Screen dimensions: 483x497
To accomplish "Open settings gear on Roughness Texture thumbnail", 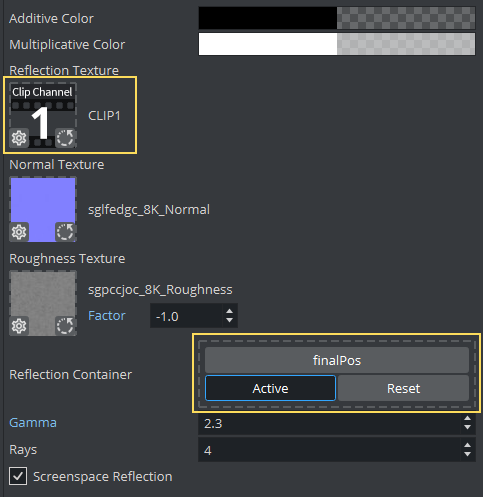I will point(19,326).
